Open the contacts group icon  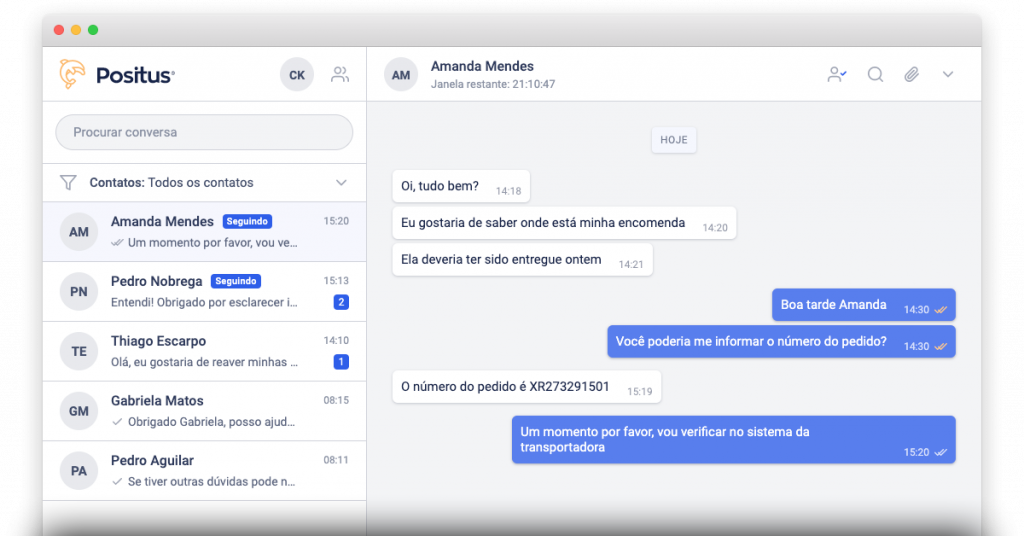coord(340,74)
